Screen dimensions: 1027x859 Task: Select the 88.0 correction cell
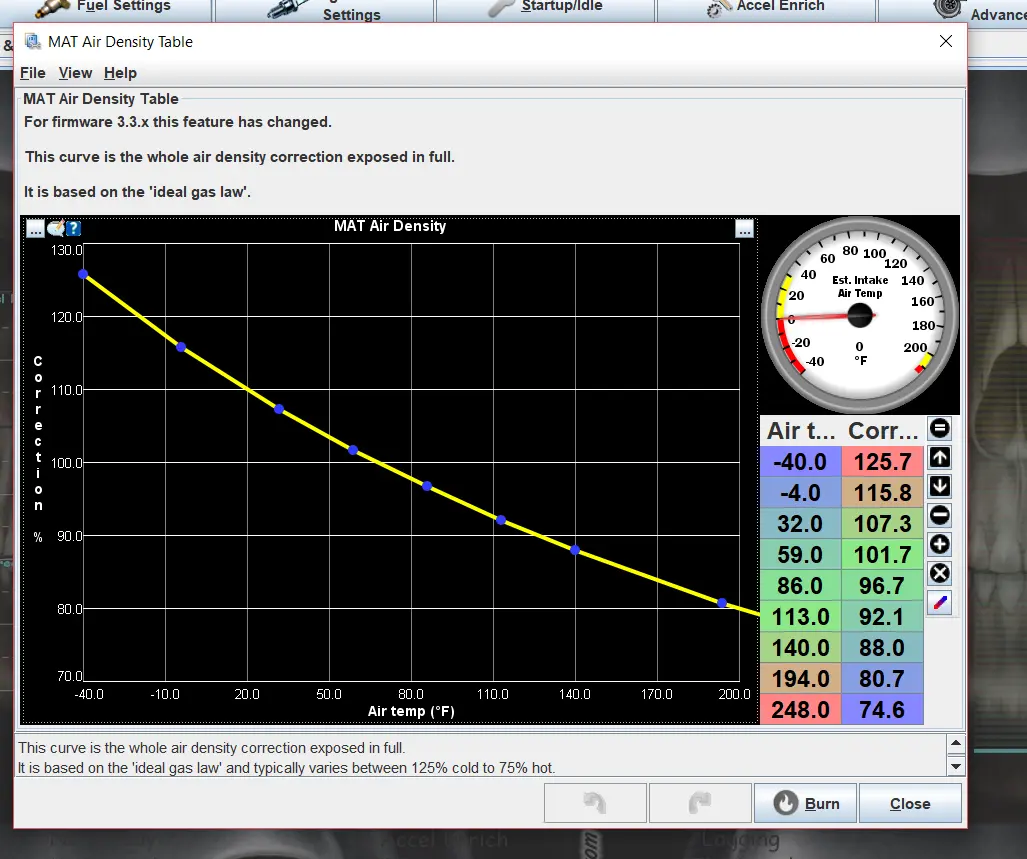(x=882, y=648)
